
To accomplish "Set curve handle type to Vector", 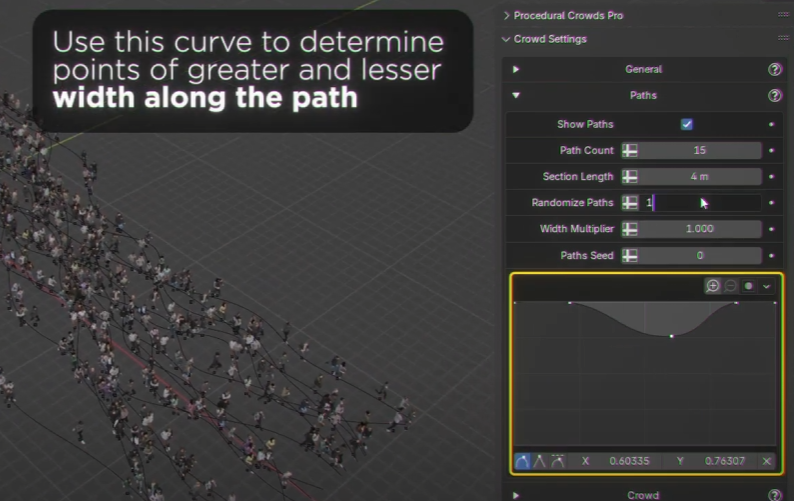I will point(540,461).
